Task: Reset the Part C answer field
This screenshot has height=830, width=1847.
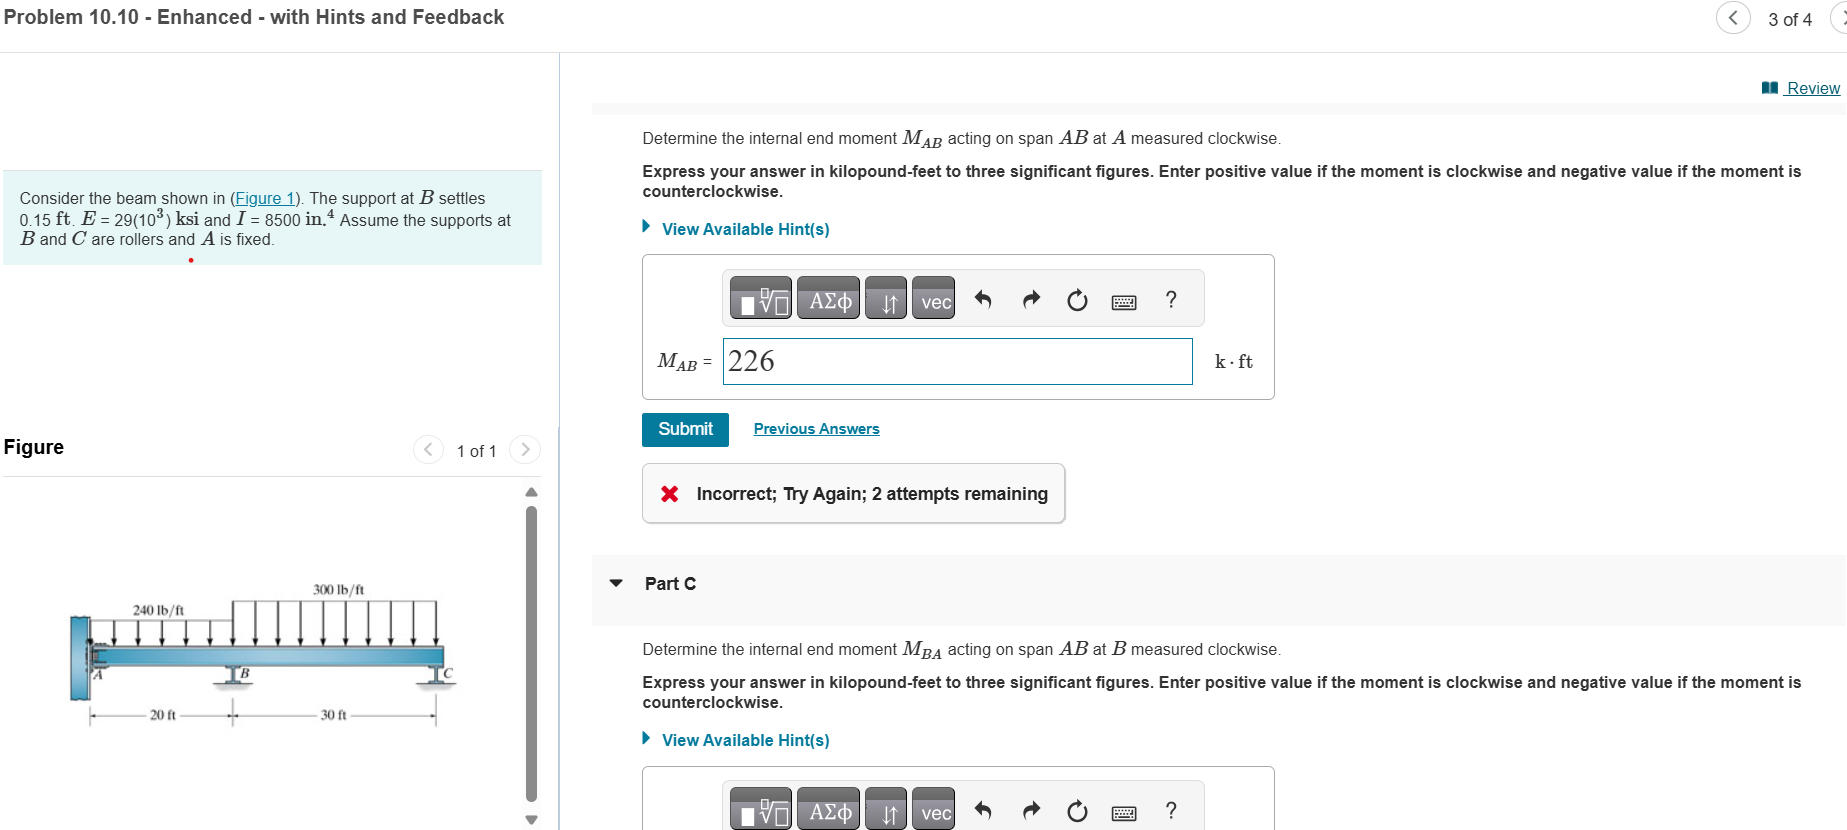Action: pos(1077,810)
